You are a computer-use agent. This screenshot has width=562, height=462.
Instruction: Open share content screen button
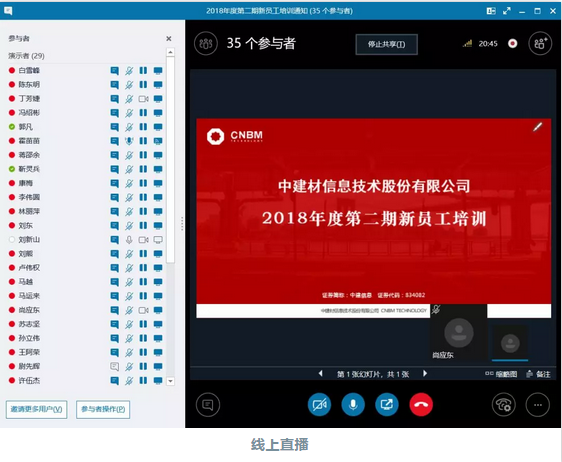pos(387,405)
